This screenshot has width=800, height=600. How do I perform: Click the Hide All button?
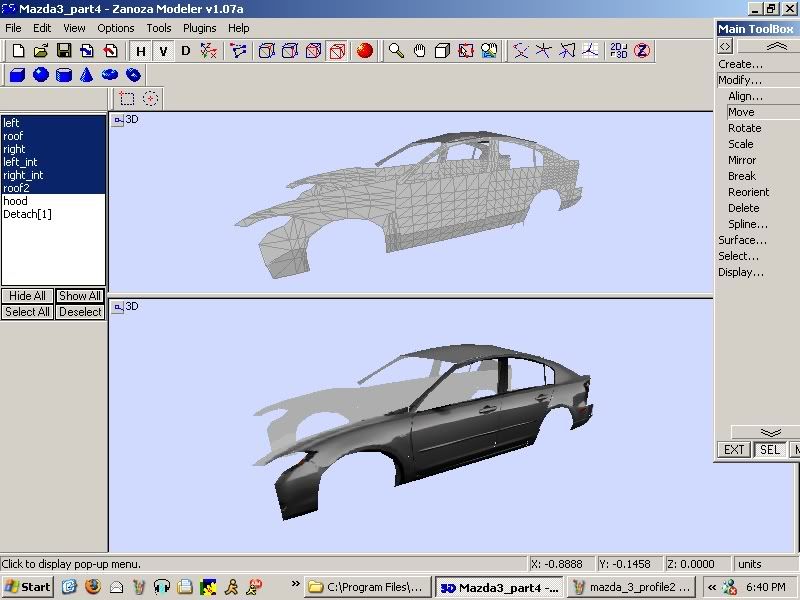pyautogui.click(x=27, y=296)
